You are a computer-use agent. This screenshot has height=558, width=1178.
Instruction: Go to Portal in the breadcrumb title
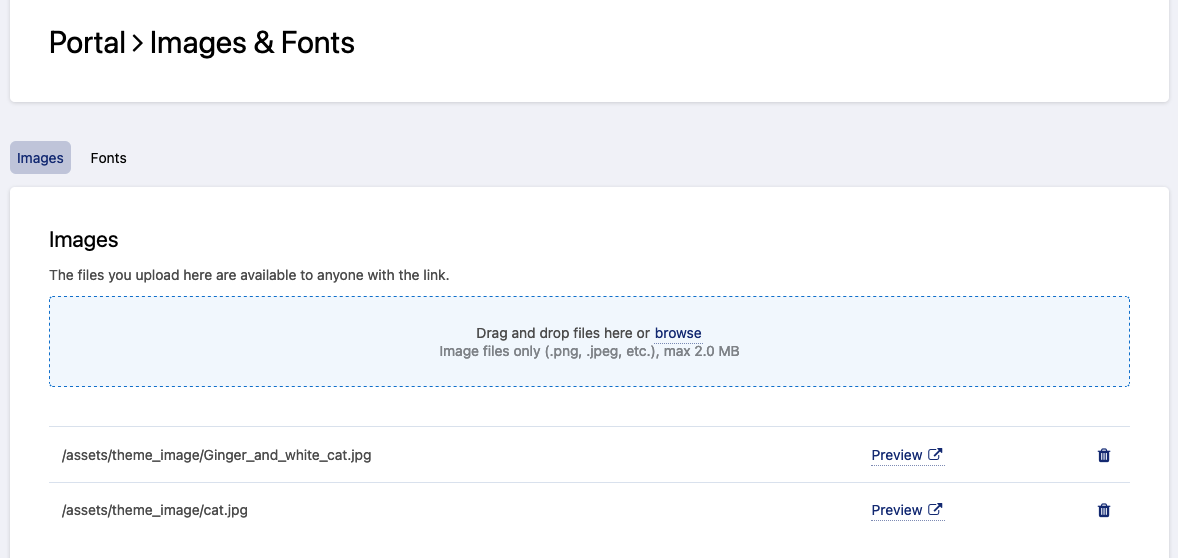87,43
